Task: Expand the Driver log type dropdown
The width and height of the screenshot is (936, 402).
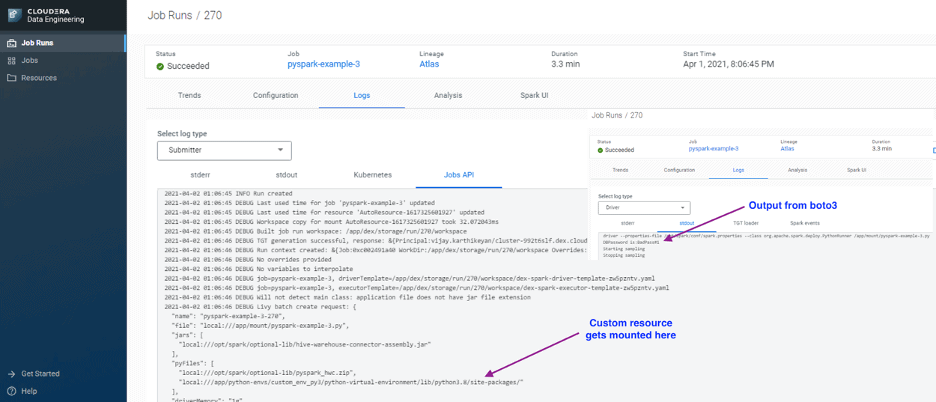Action: [643, 208]
